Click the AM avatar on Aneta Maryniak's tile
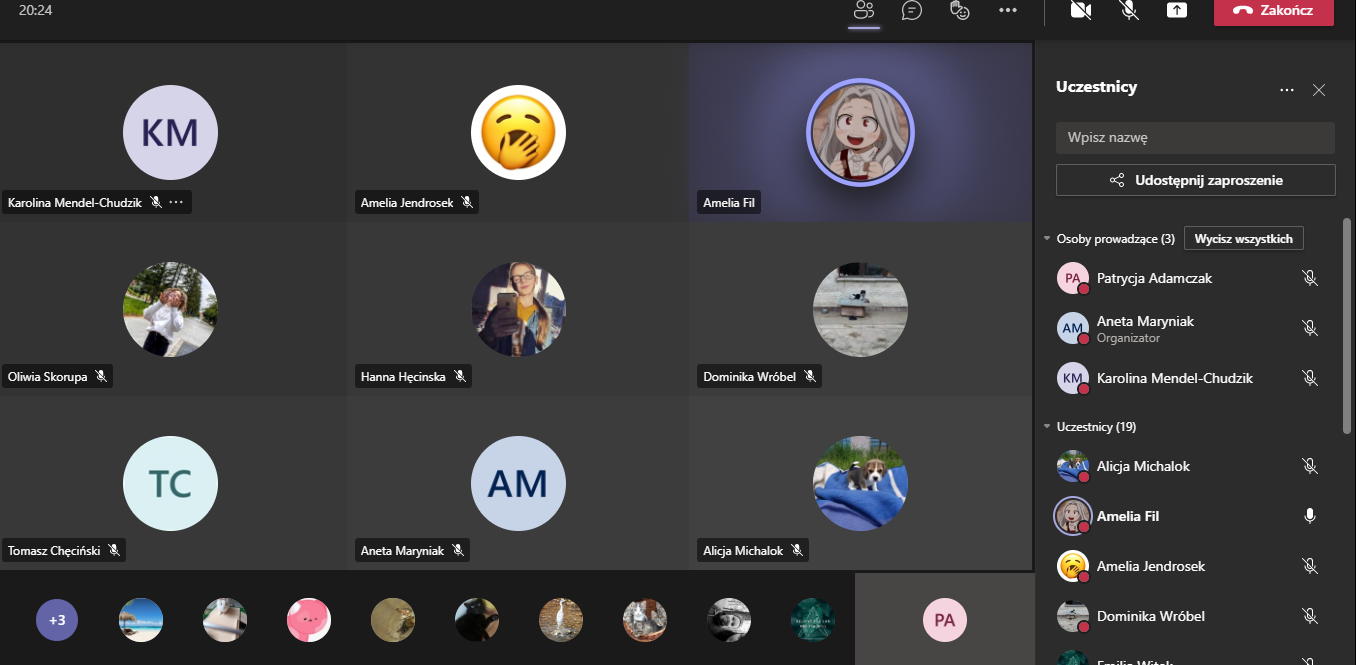1356x665 pixels. (x=518, y=483)
